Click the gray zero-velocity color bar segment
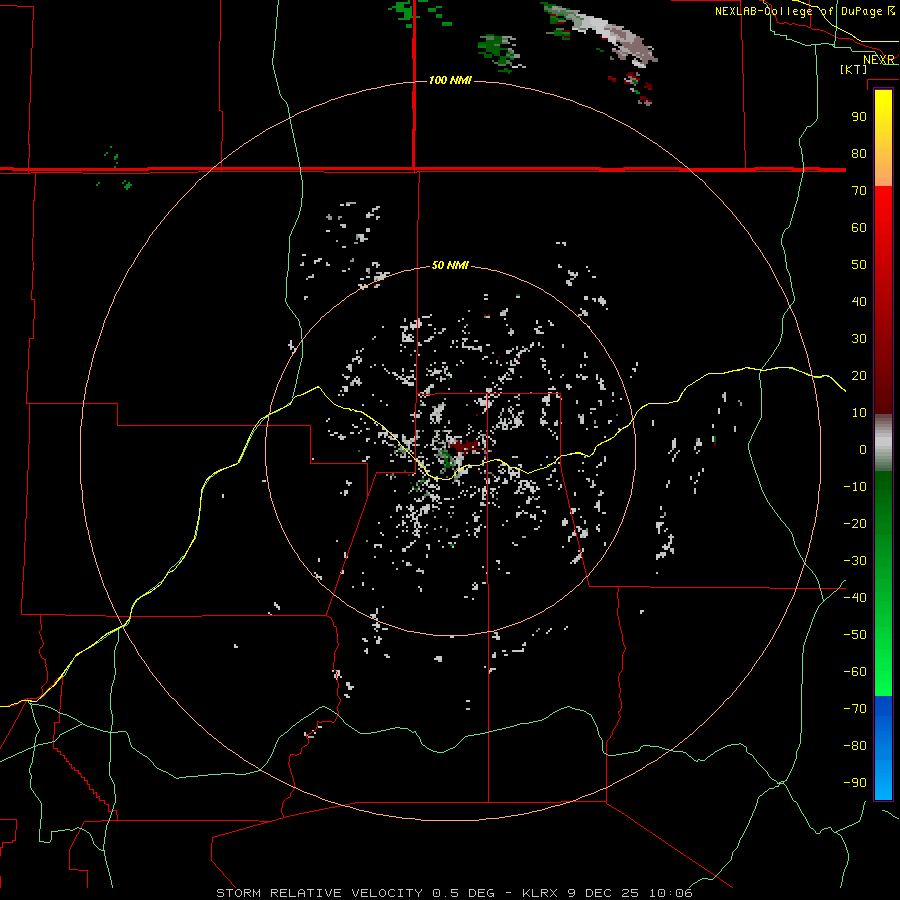Screen dimensions: 900x900 click(x=883, y=443)
